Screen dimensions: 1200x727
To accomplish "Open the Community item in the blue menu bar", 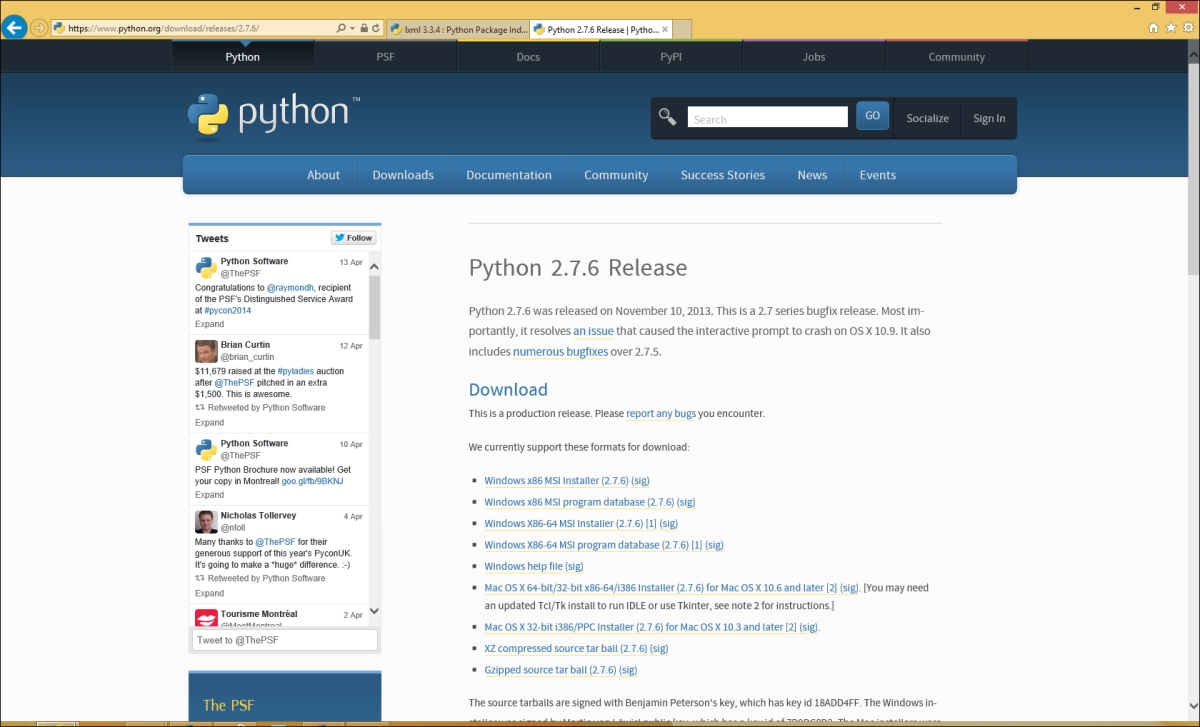I will [616, 175].
